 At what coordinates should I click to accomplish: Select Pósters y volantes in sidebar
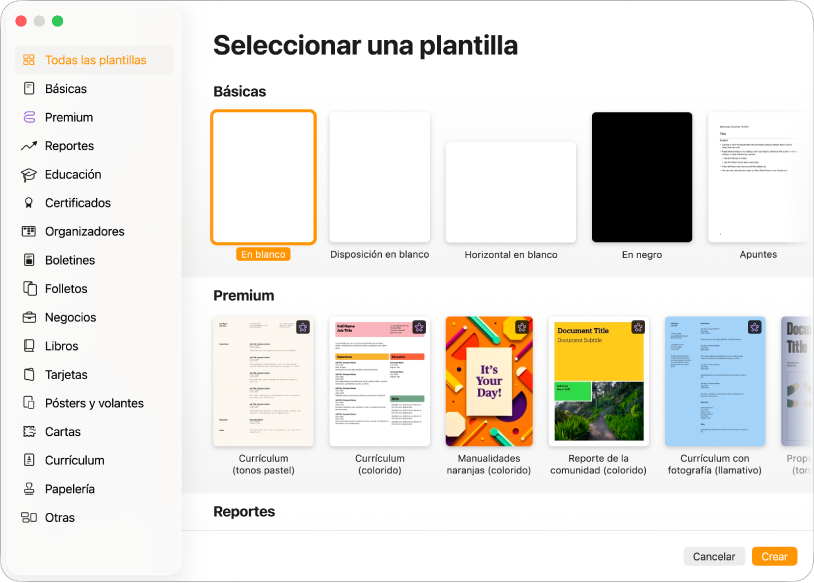pos(91,402)
